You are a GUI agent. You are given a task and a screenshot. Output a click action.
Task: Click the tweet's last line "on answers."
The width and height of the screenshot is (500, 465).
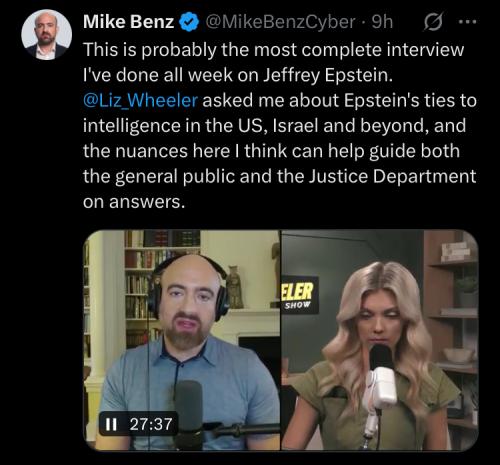[x=134, y=202]
